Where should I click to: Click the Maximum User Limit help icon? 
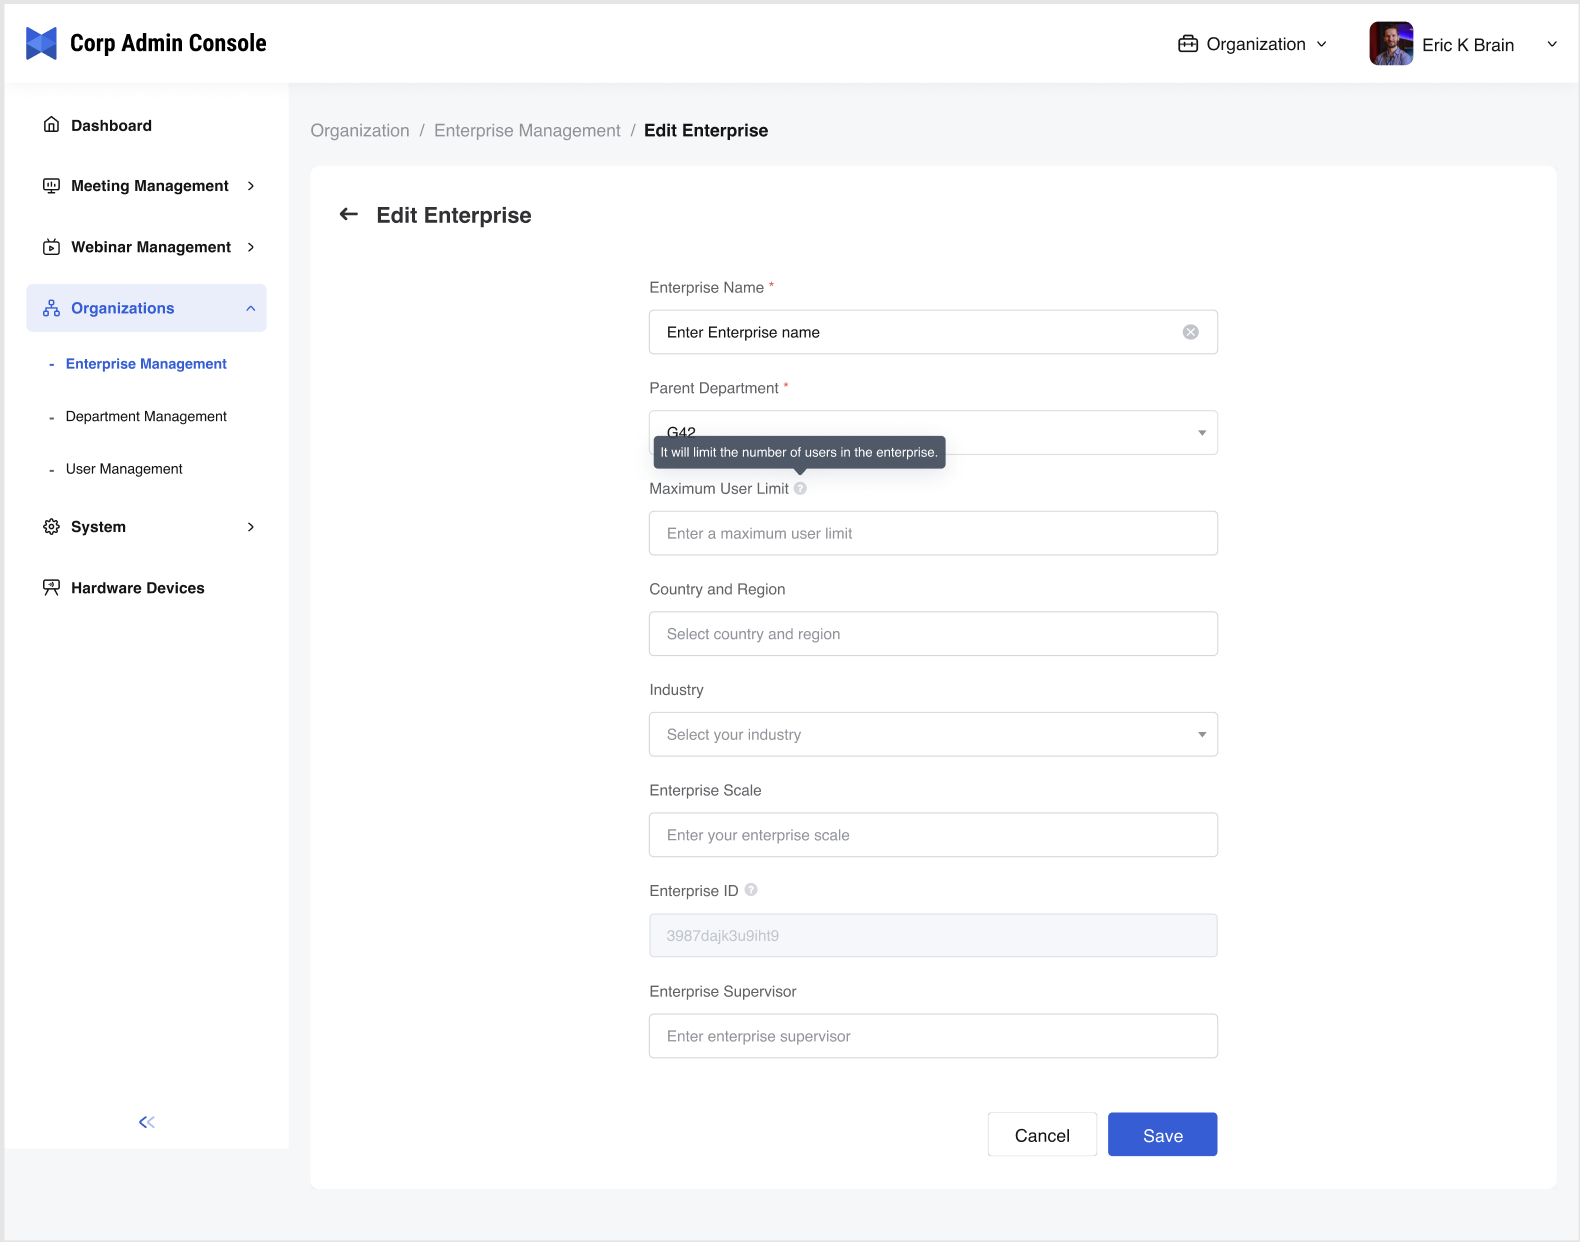click(800, 489)
